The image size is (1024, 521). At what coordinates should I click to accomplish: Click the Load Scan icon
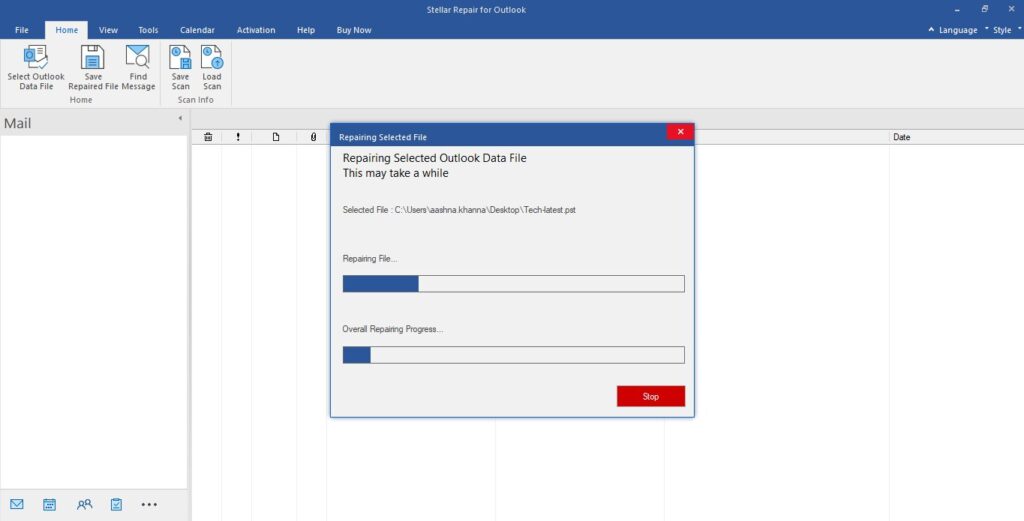coord(212,57)
